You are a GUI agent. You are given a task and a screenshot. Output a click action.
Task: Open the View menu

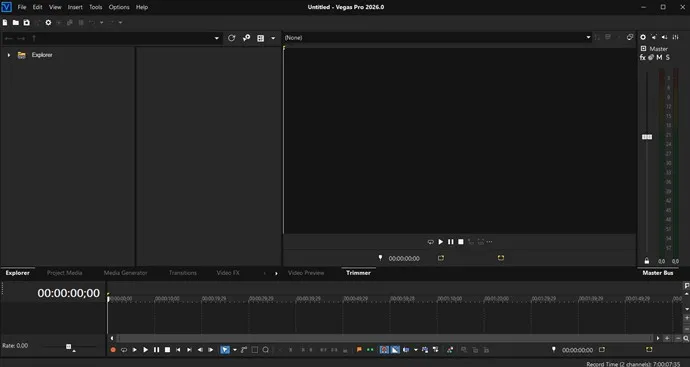(55, 7)
